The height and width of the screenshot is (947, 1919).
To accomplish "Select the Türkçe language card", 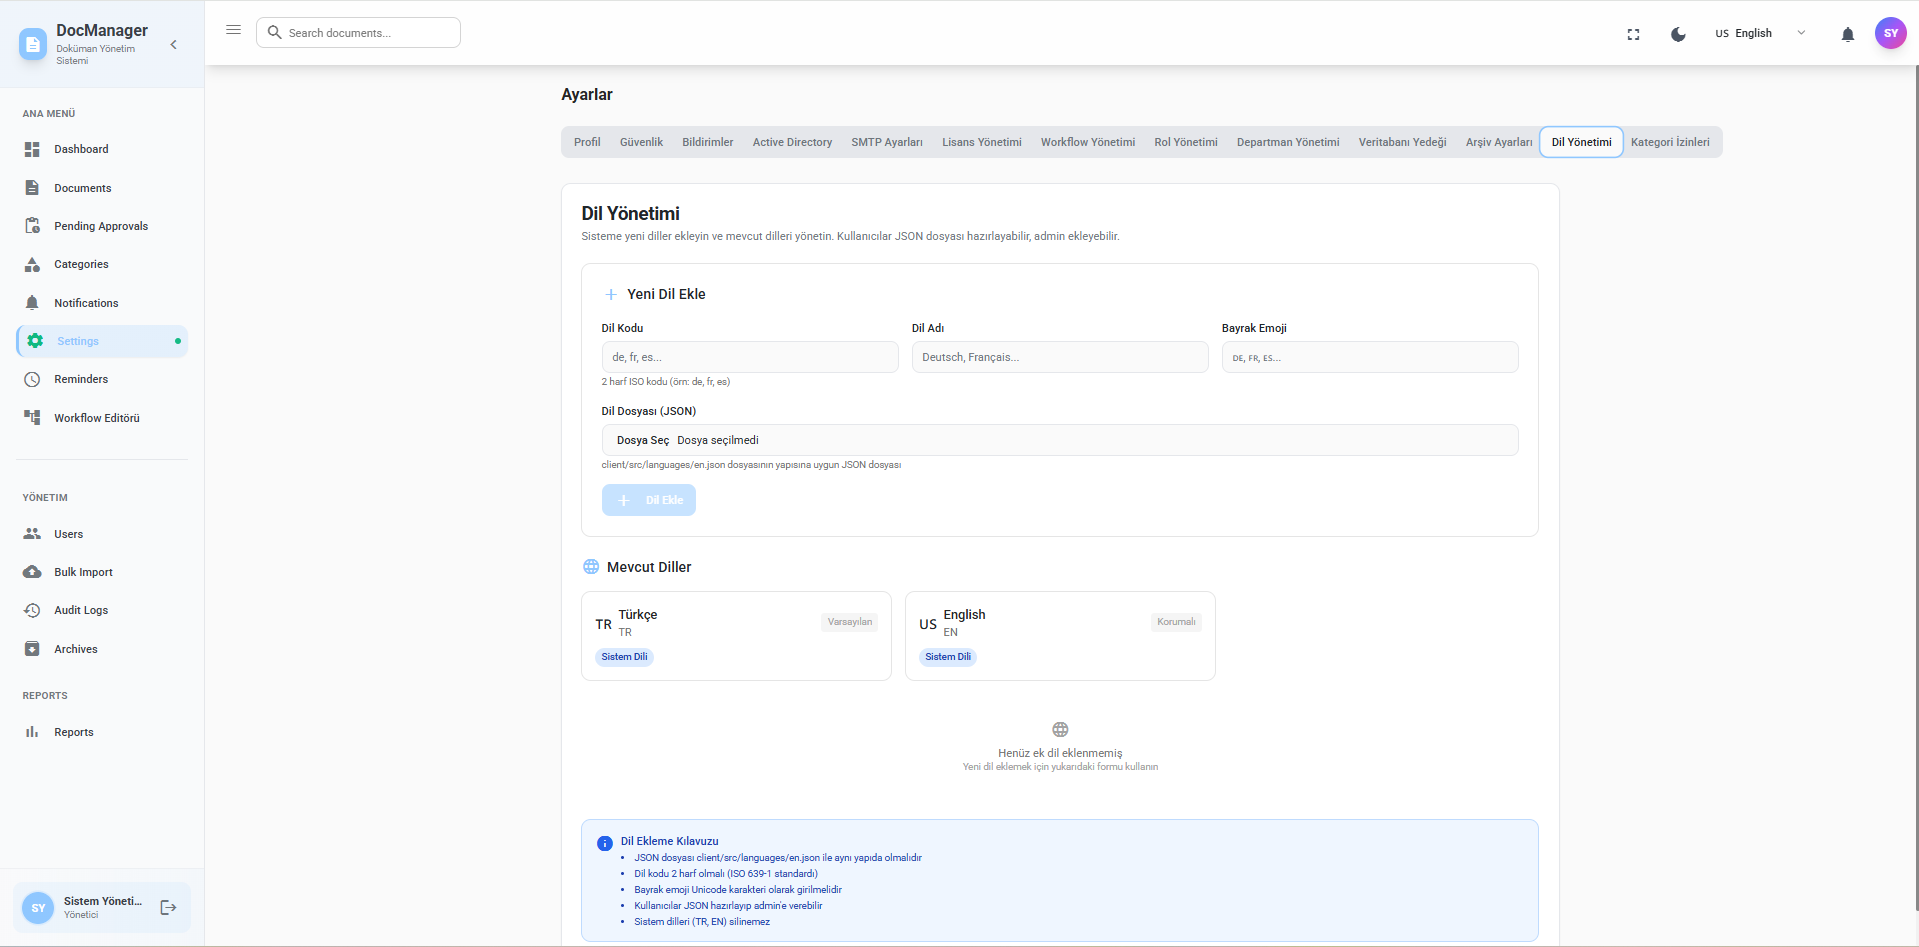I will click(x=735, y=635).
